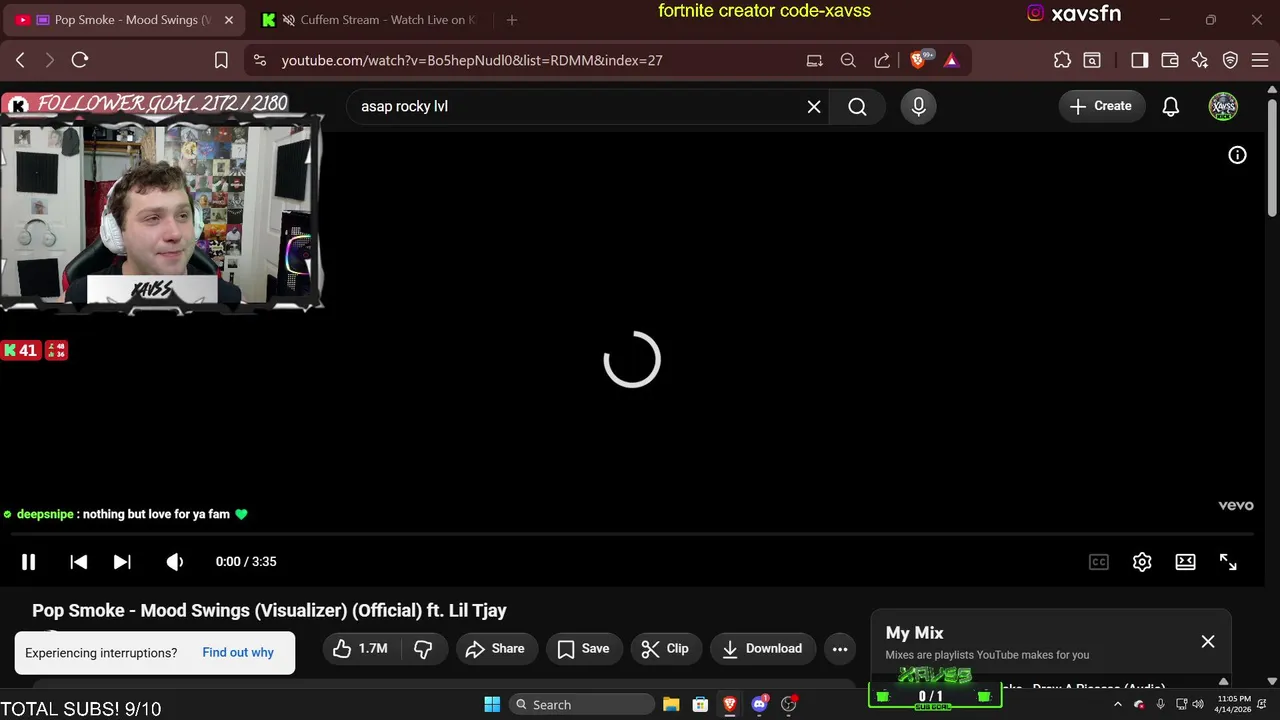
Task: Share this page from address bar
Action: pyautogui.click(x=882, y=60)
